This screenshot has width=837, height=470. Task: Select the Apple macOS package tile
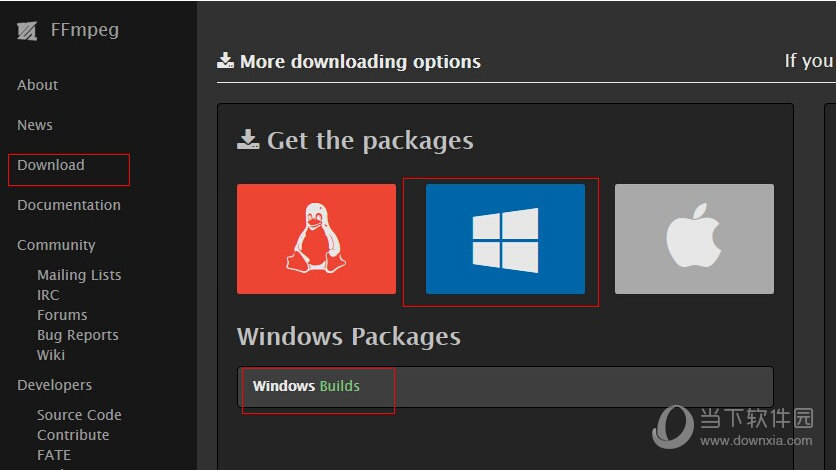[694, 239]
